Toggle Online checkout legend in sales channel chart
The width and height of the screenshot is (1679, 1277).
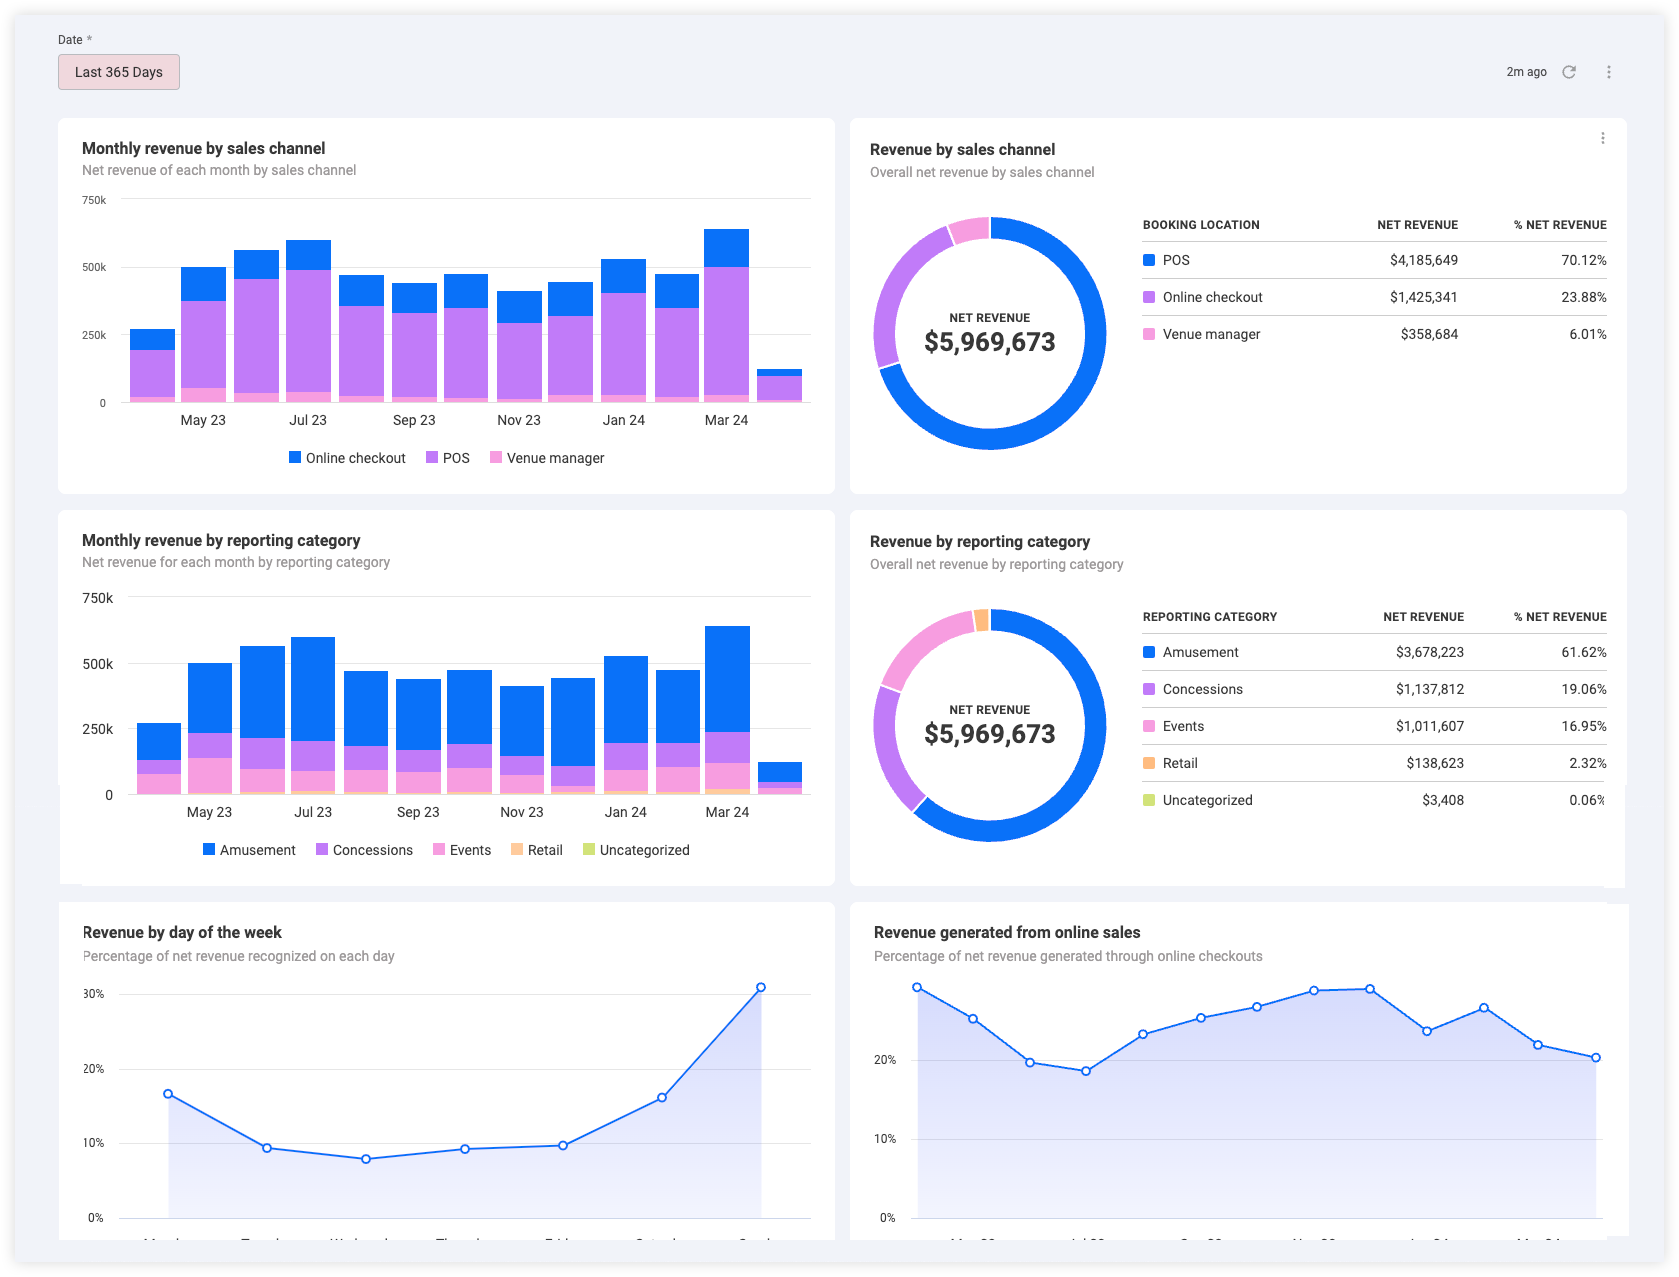[347, 458]
